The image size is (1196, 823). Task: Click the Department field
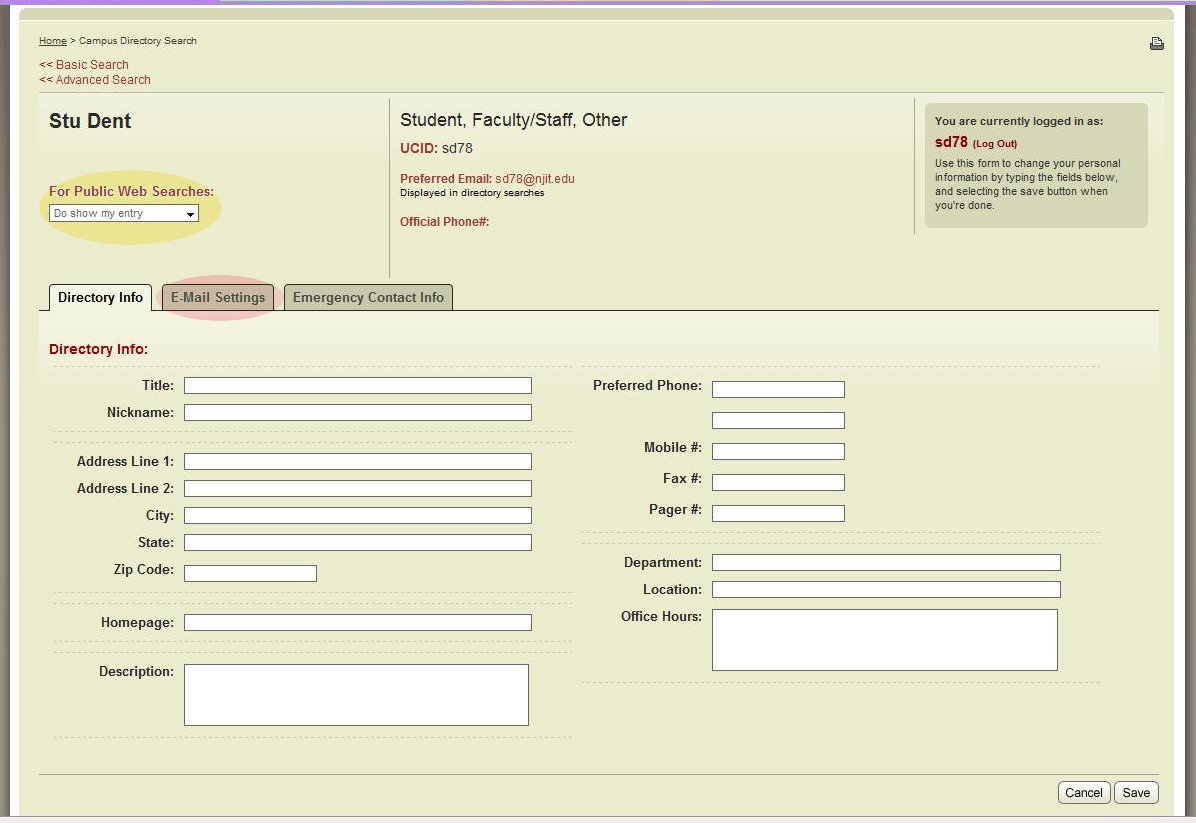click(x=885, y=562)
